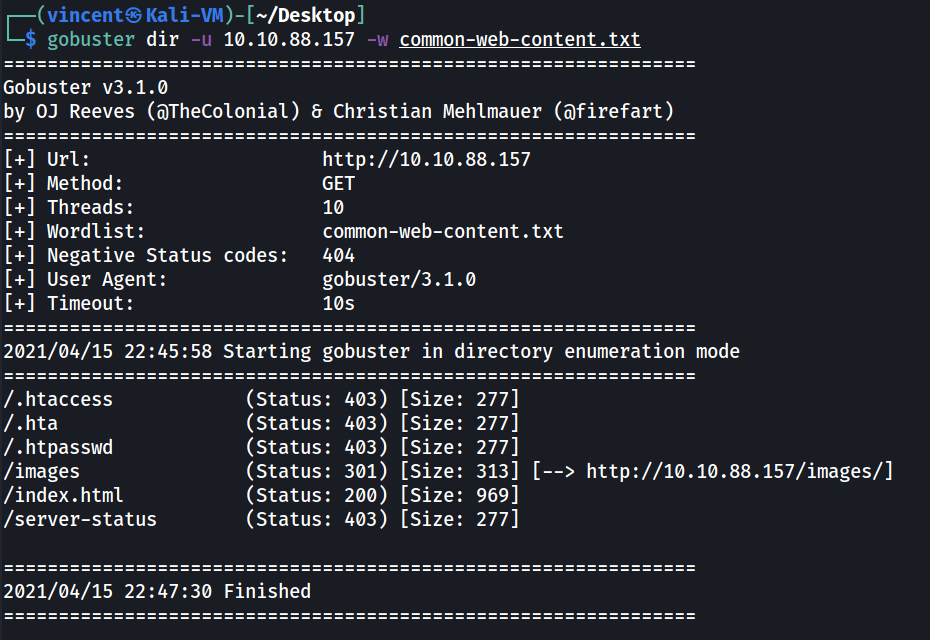Screen dimensions: 930x640
Task: Click the redirect URL http://10.10.88.157/images/
Action: pyautogui.click(x=739, y=472)
